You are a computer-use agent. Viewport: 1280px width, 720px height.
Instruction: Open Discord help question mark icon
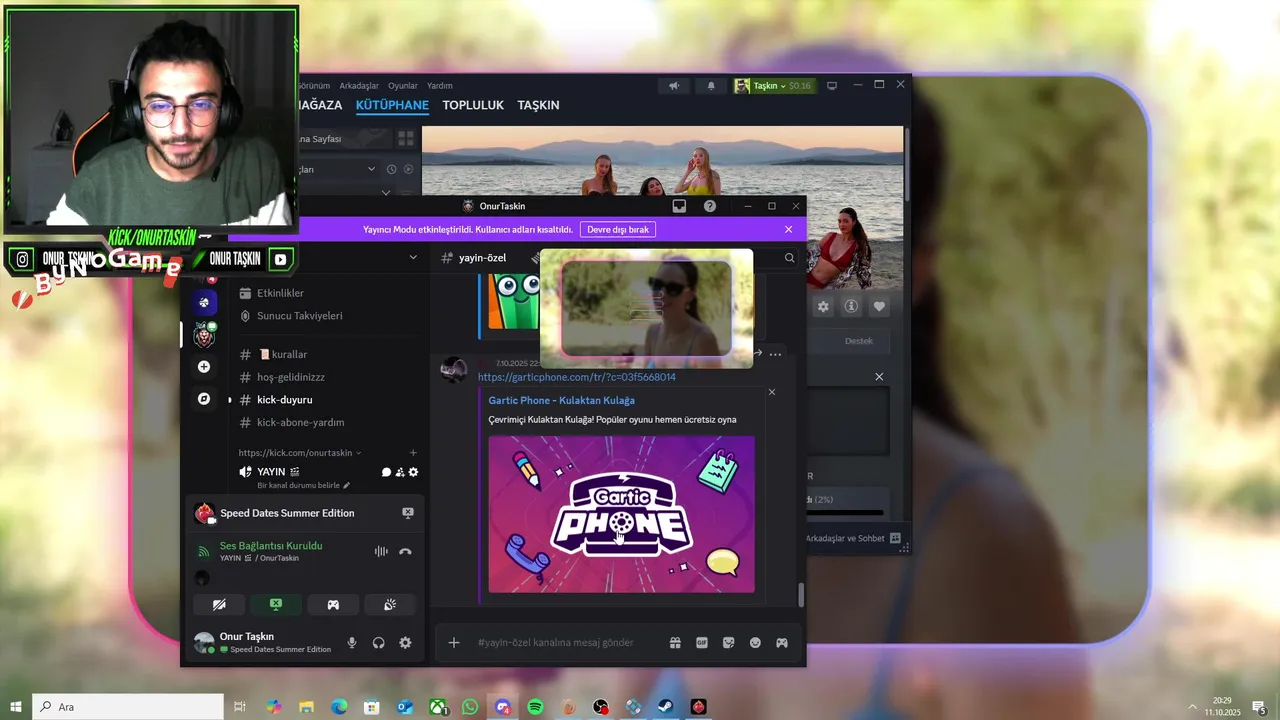pyautogui.click(x=710, y=206)
